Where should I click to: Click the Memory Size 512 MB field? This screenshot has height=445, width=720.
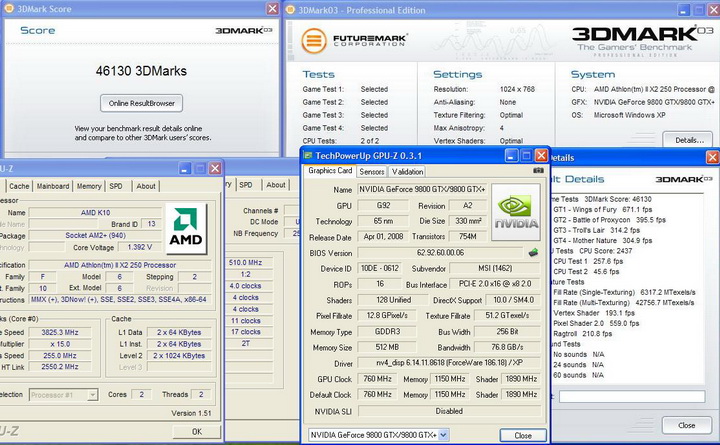(387, 347)
